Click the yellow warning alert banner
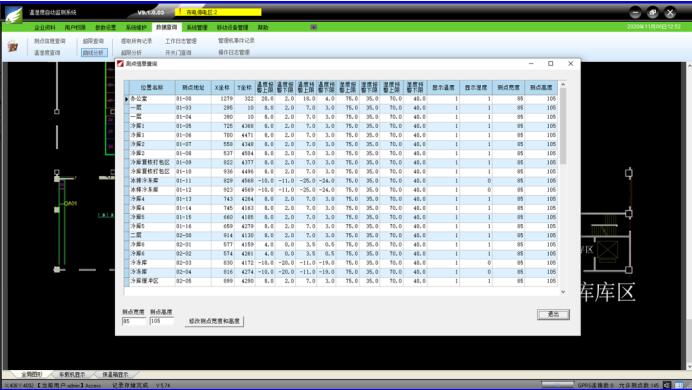Screen dimensions: 692x390 point(218,12)
